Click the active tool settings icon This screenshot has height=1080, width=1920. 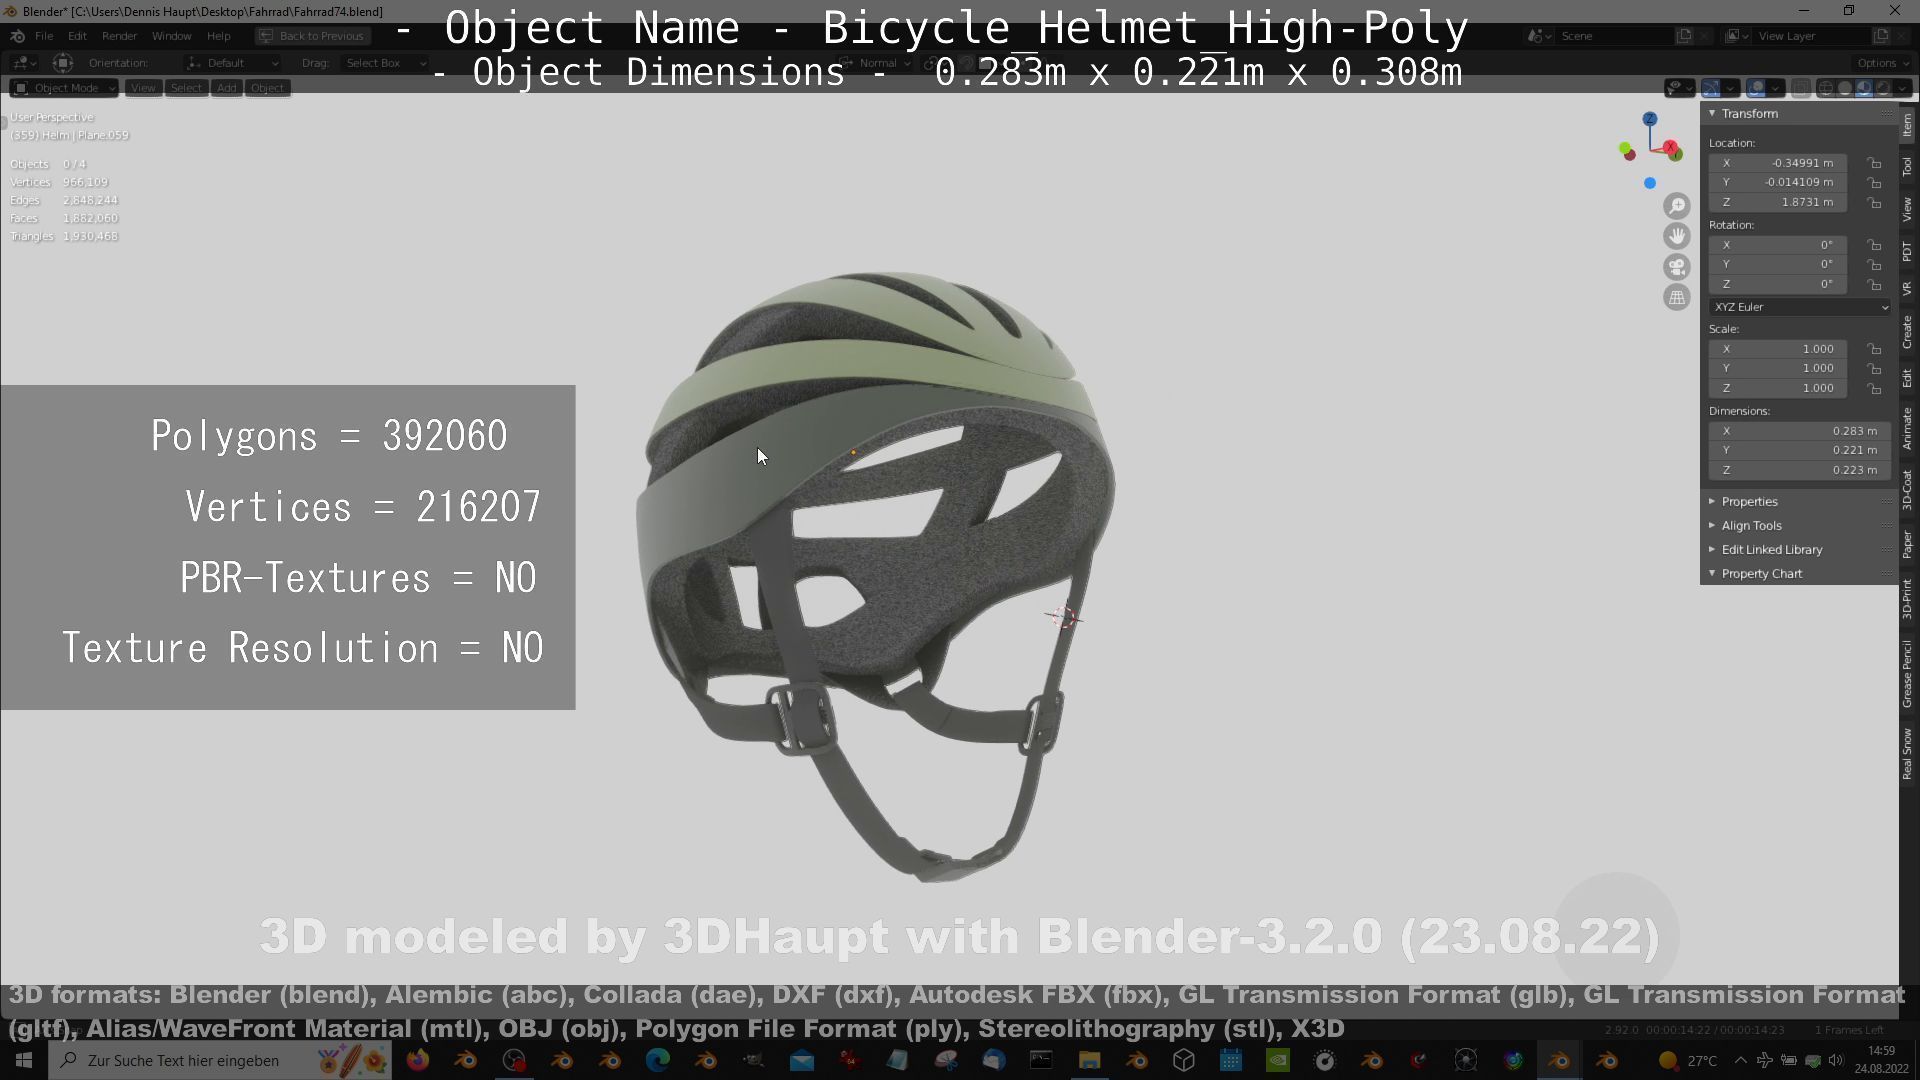22,63
